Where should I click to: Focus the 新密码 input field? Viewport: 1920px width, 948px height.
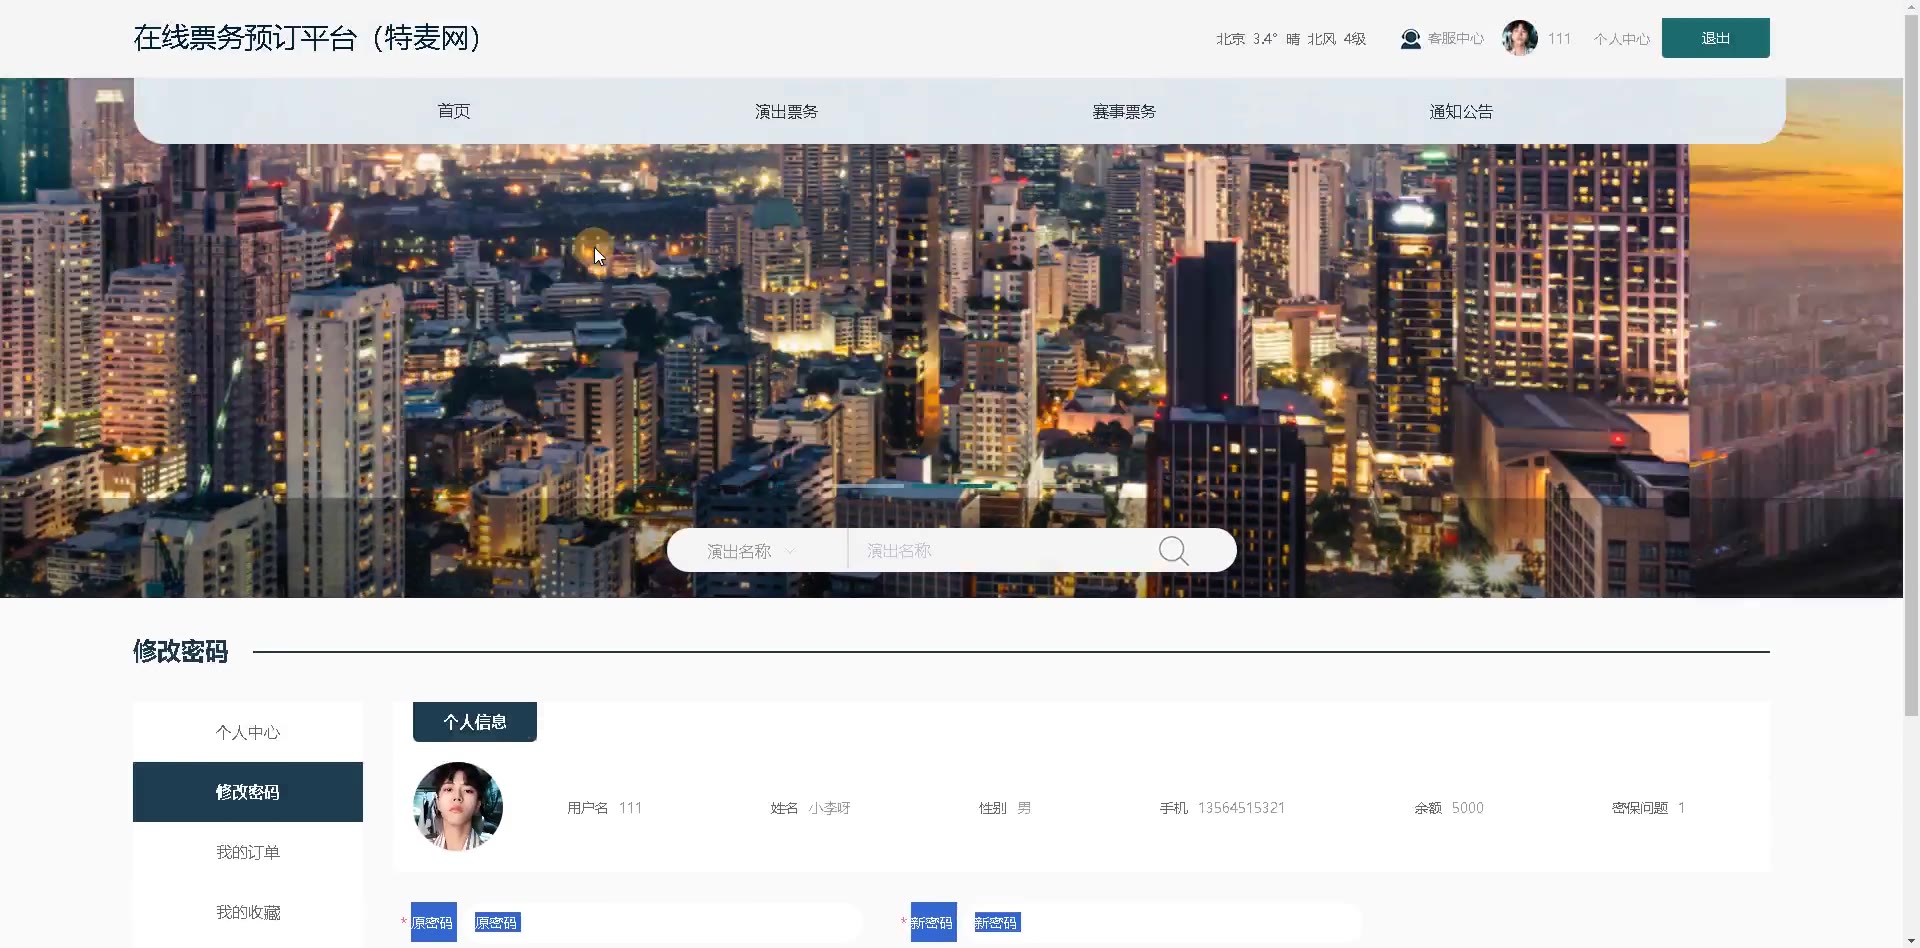click(1162, 922)
